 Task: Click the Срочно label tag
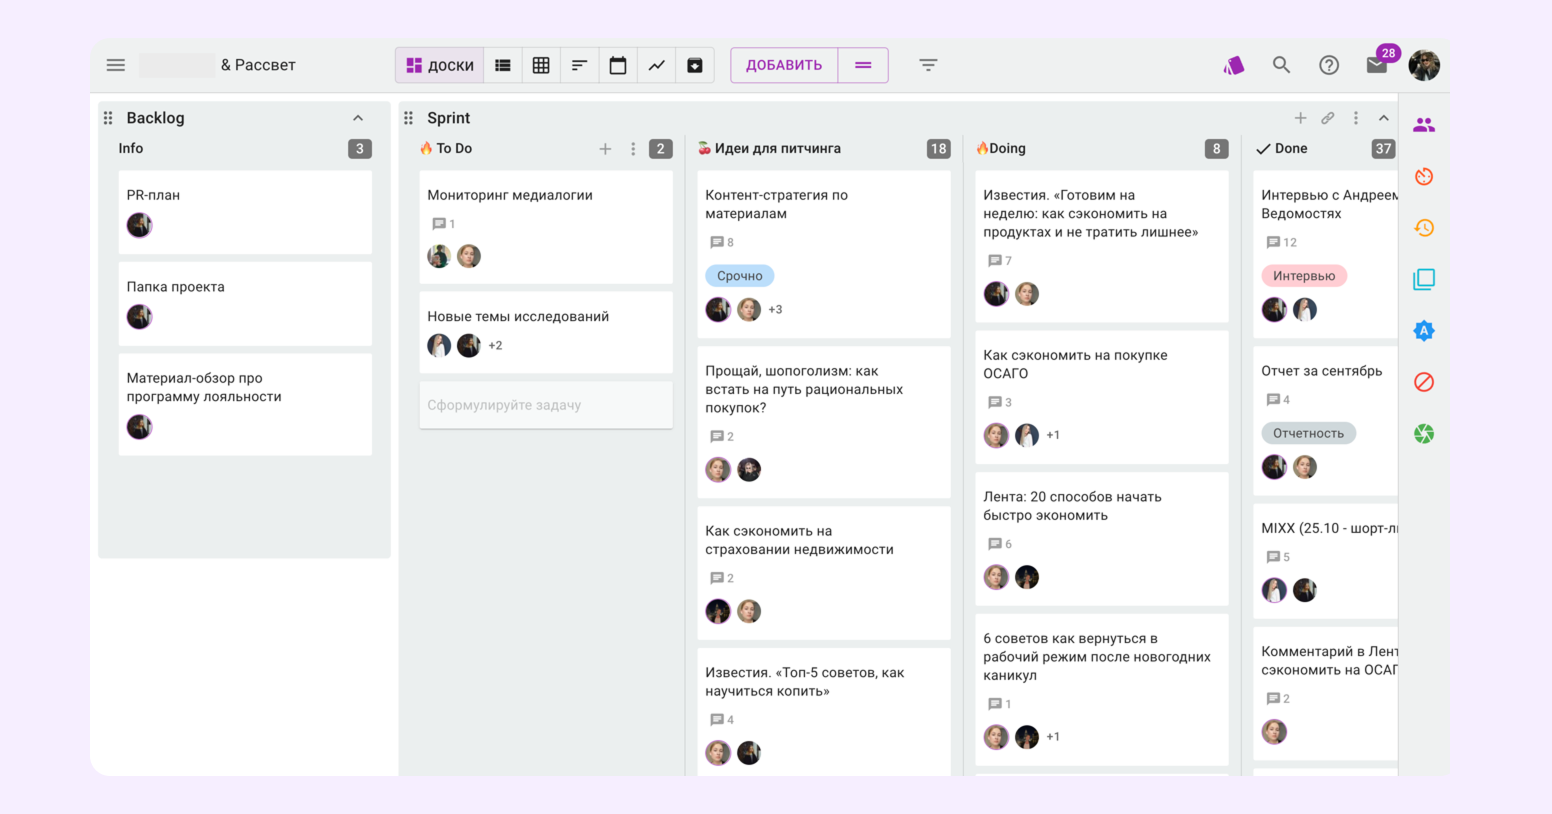click(x=739, y=276)
